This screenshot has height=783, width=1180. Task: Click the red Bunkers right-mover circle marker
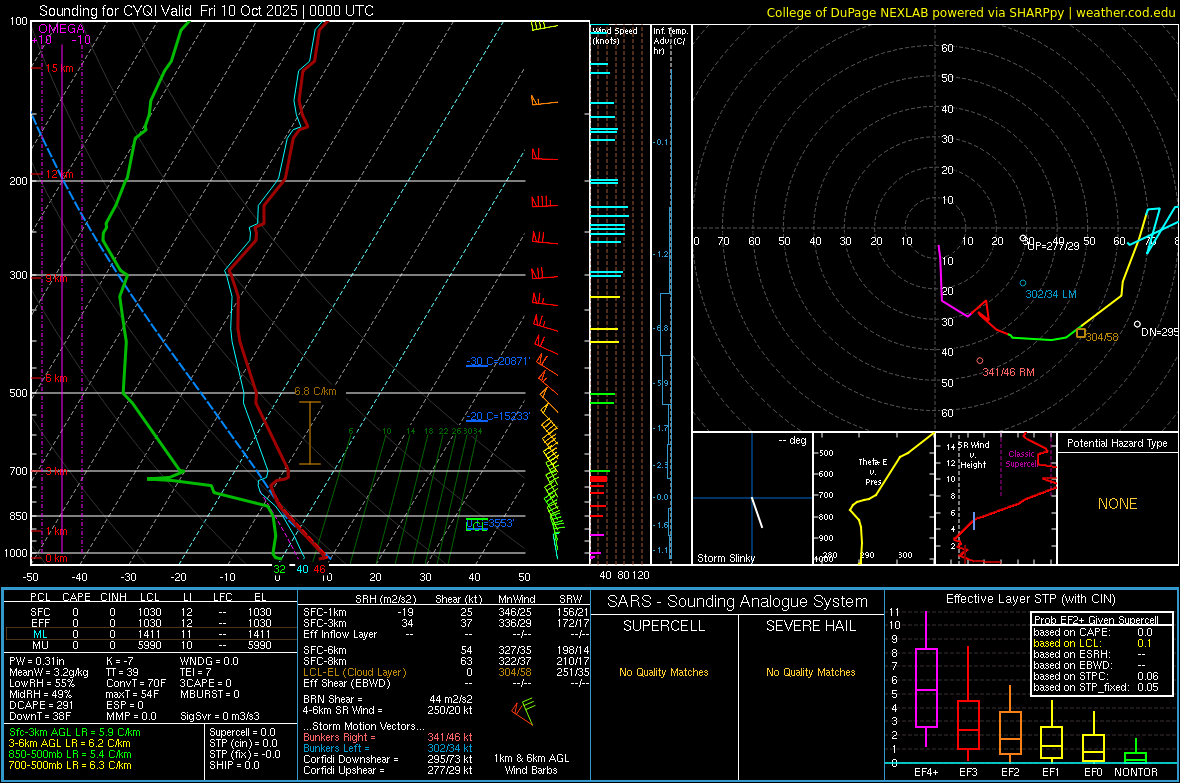980,361
